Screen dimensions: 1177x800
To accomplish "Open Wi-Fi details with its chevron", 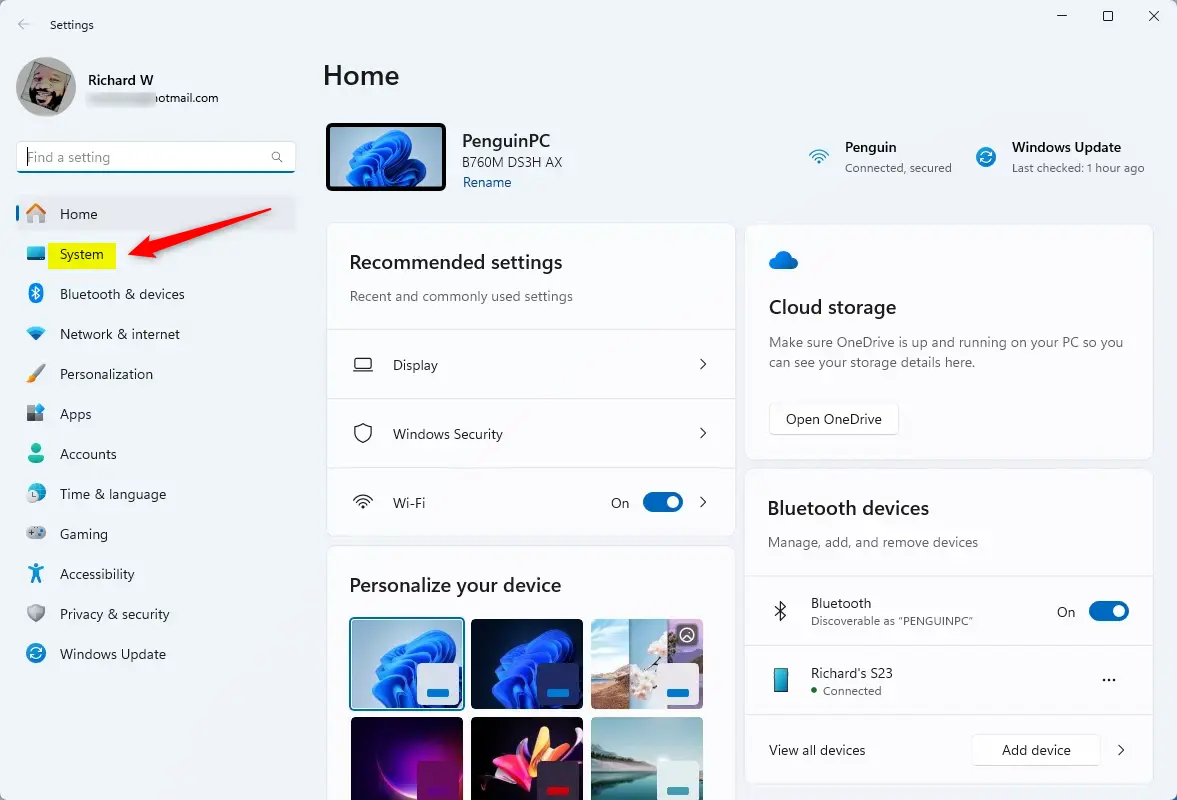I will pyautogui.click(x=703, y=502).
